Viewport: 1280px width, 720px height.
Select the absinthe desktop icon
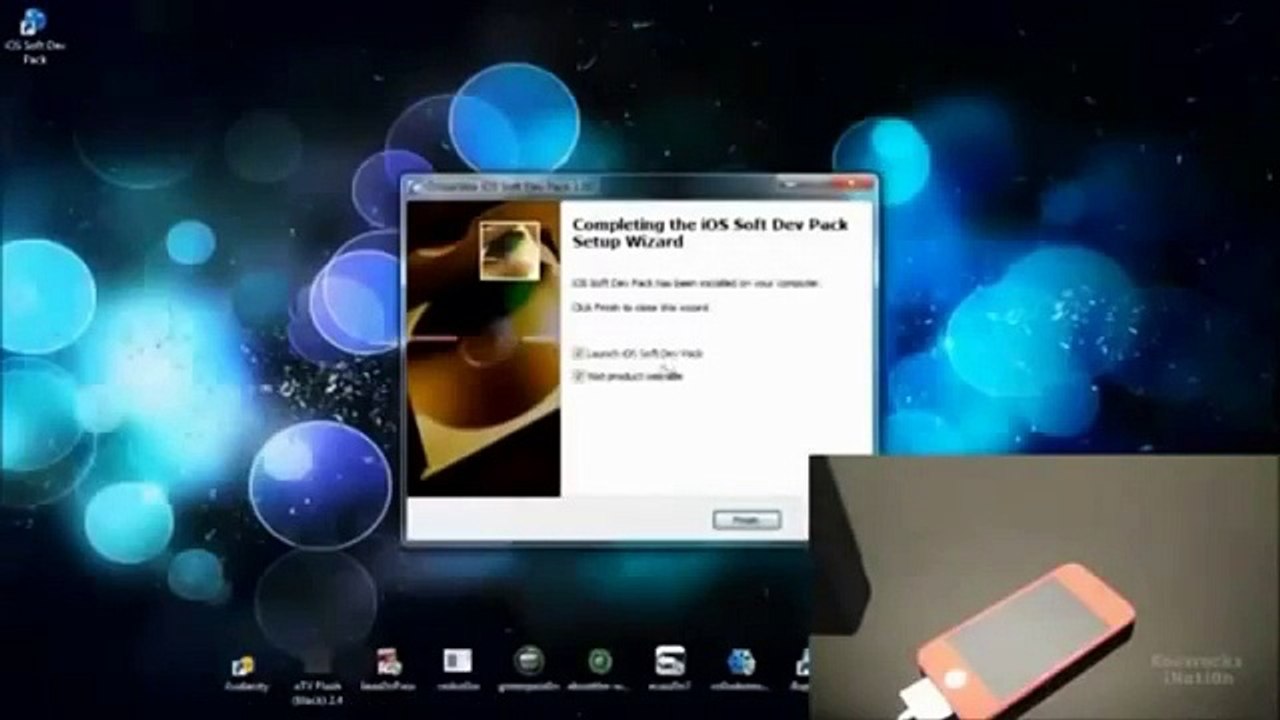coord(600,669)
